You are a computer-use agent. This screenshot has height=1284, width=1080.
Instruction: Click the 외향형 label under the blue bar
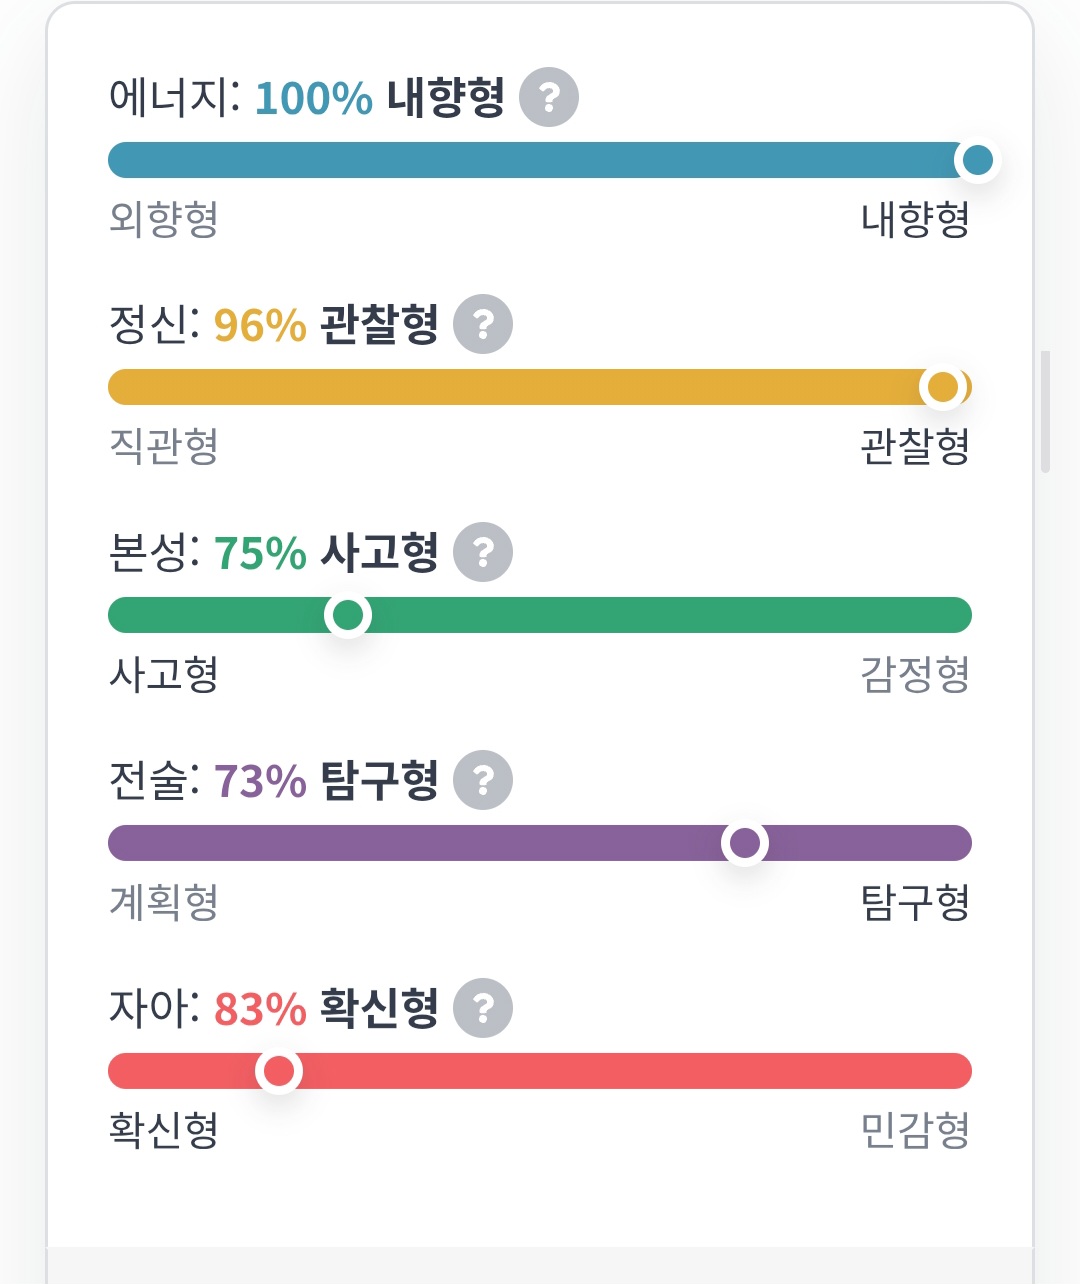(x=164, y=219)
